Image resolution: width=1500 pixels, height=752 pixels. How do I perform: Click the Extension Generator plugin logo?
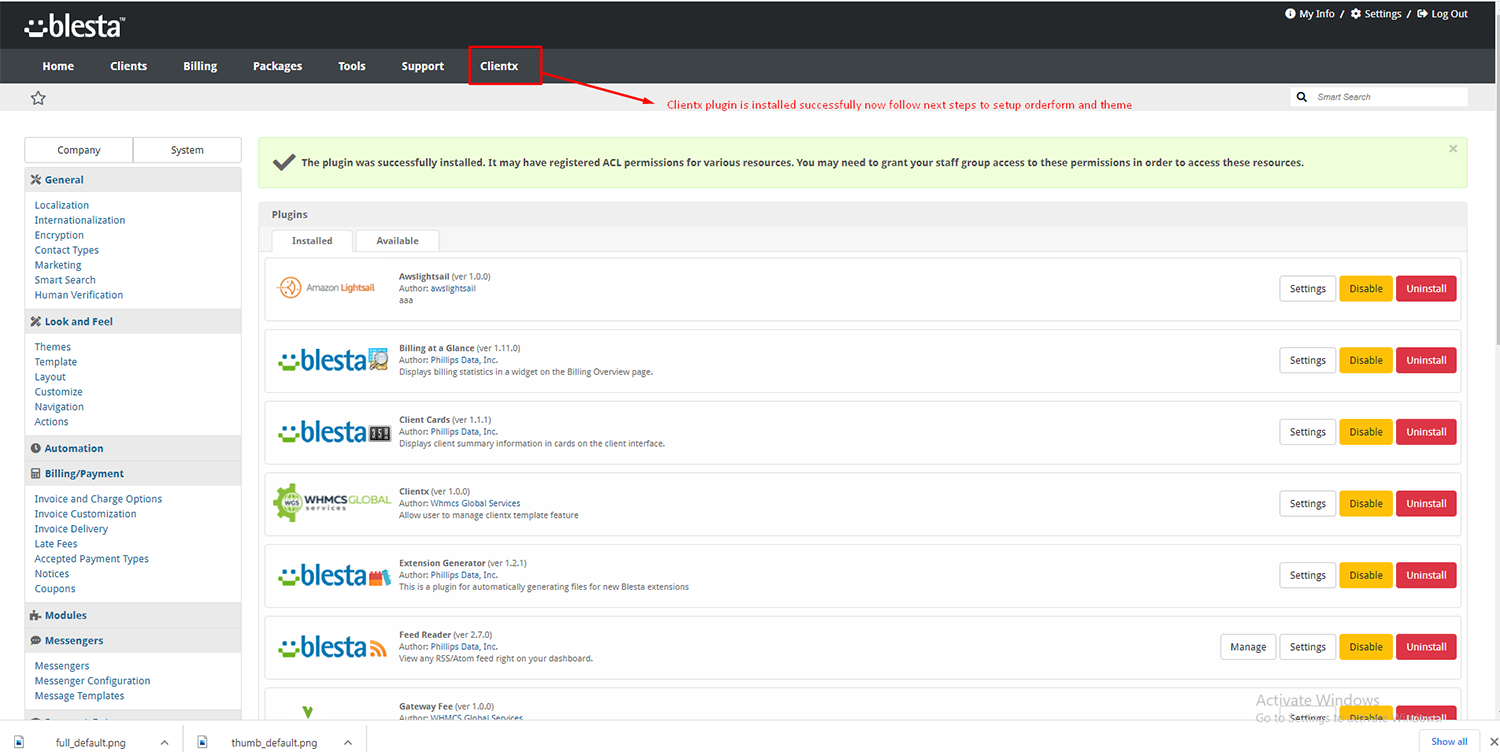point(332,575)
